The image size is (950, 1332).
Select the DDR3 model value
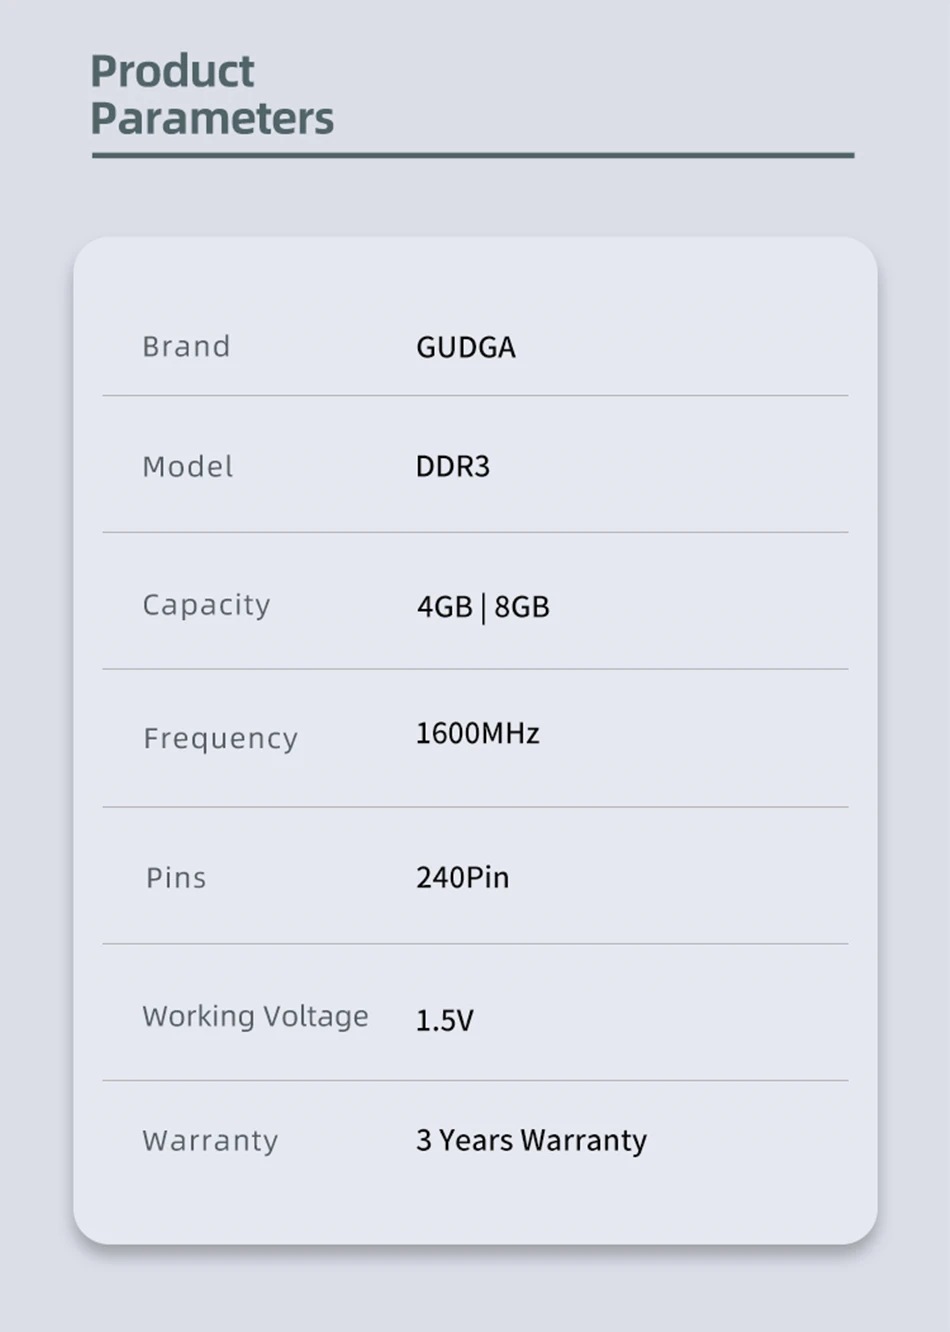452,466
